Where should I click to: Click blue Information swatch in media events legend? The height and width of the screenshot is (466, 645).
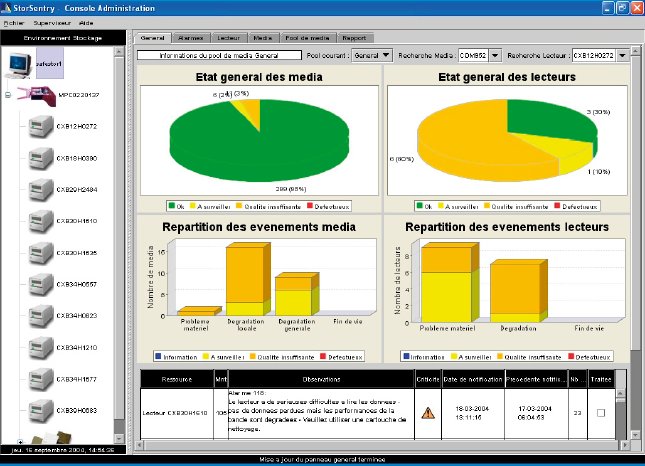pyautogui.click(x=158, y=356)
